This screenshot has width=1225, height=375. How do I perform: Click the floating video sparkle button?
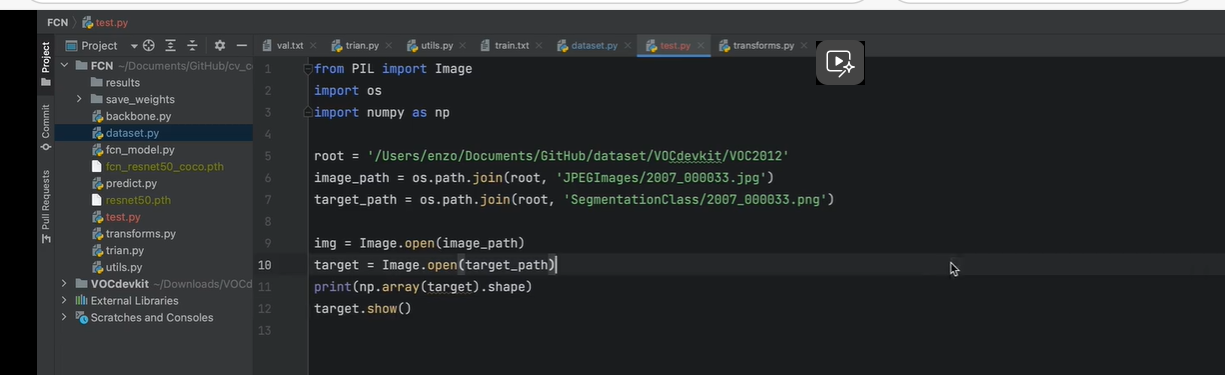tap(840, 64)
